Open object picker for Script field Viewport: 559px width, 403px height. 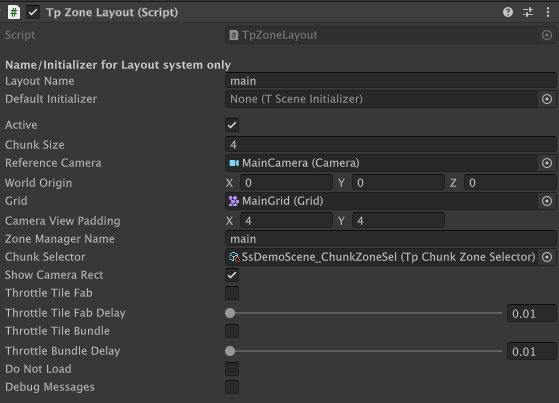click(547, 35)
